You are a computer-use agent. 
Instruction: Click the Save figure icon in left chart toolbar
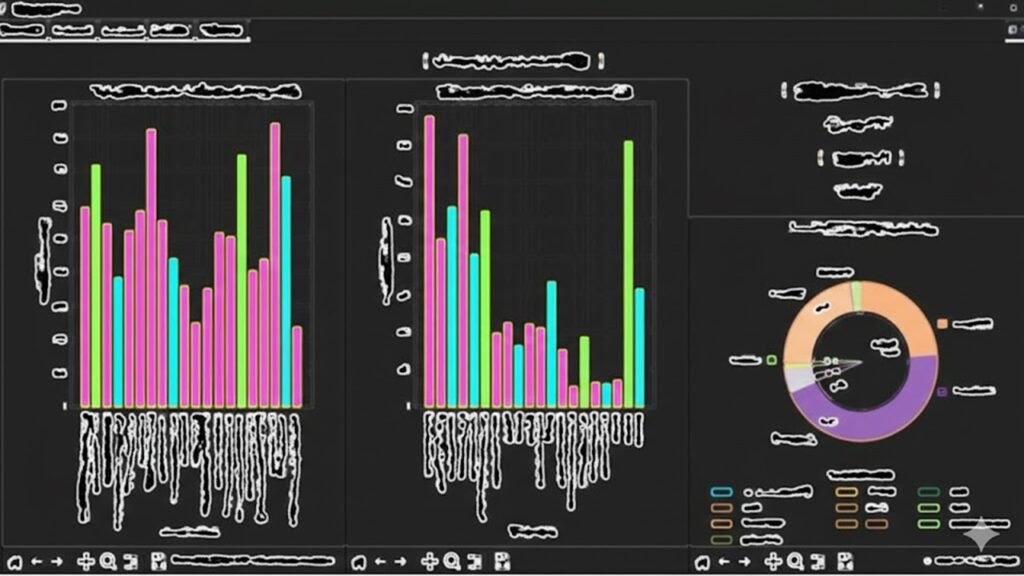click(x=159, y=562)
